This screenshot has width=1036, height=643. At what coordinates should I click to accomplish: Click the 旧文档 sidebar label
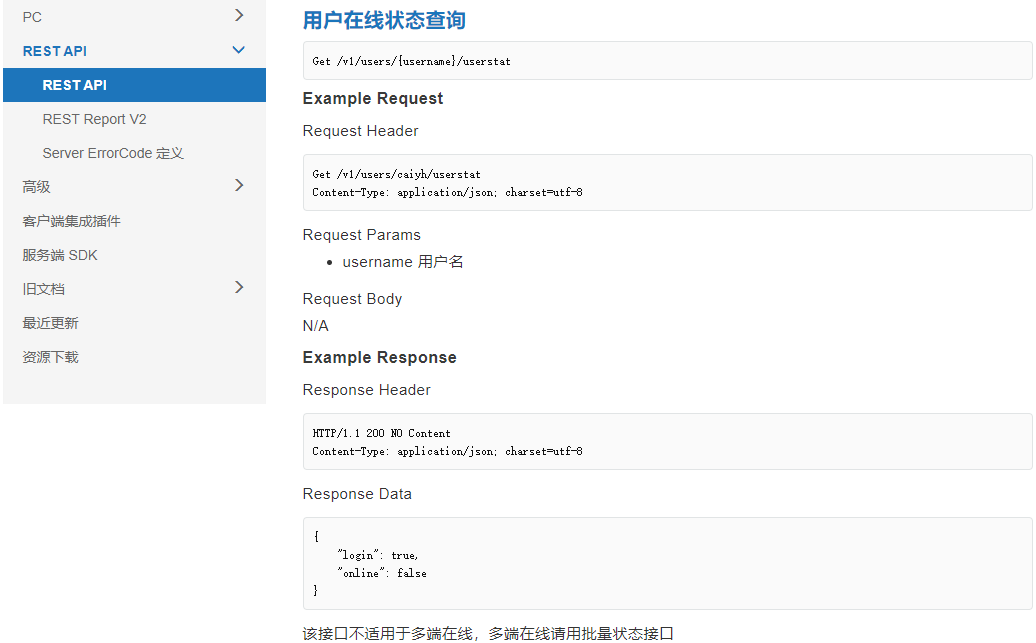click(43, 289)
